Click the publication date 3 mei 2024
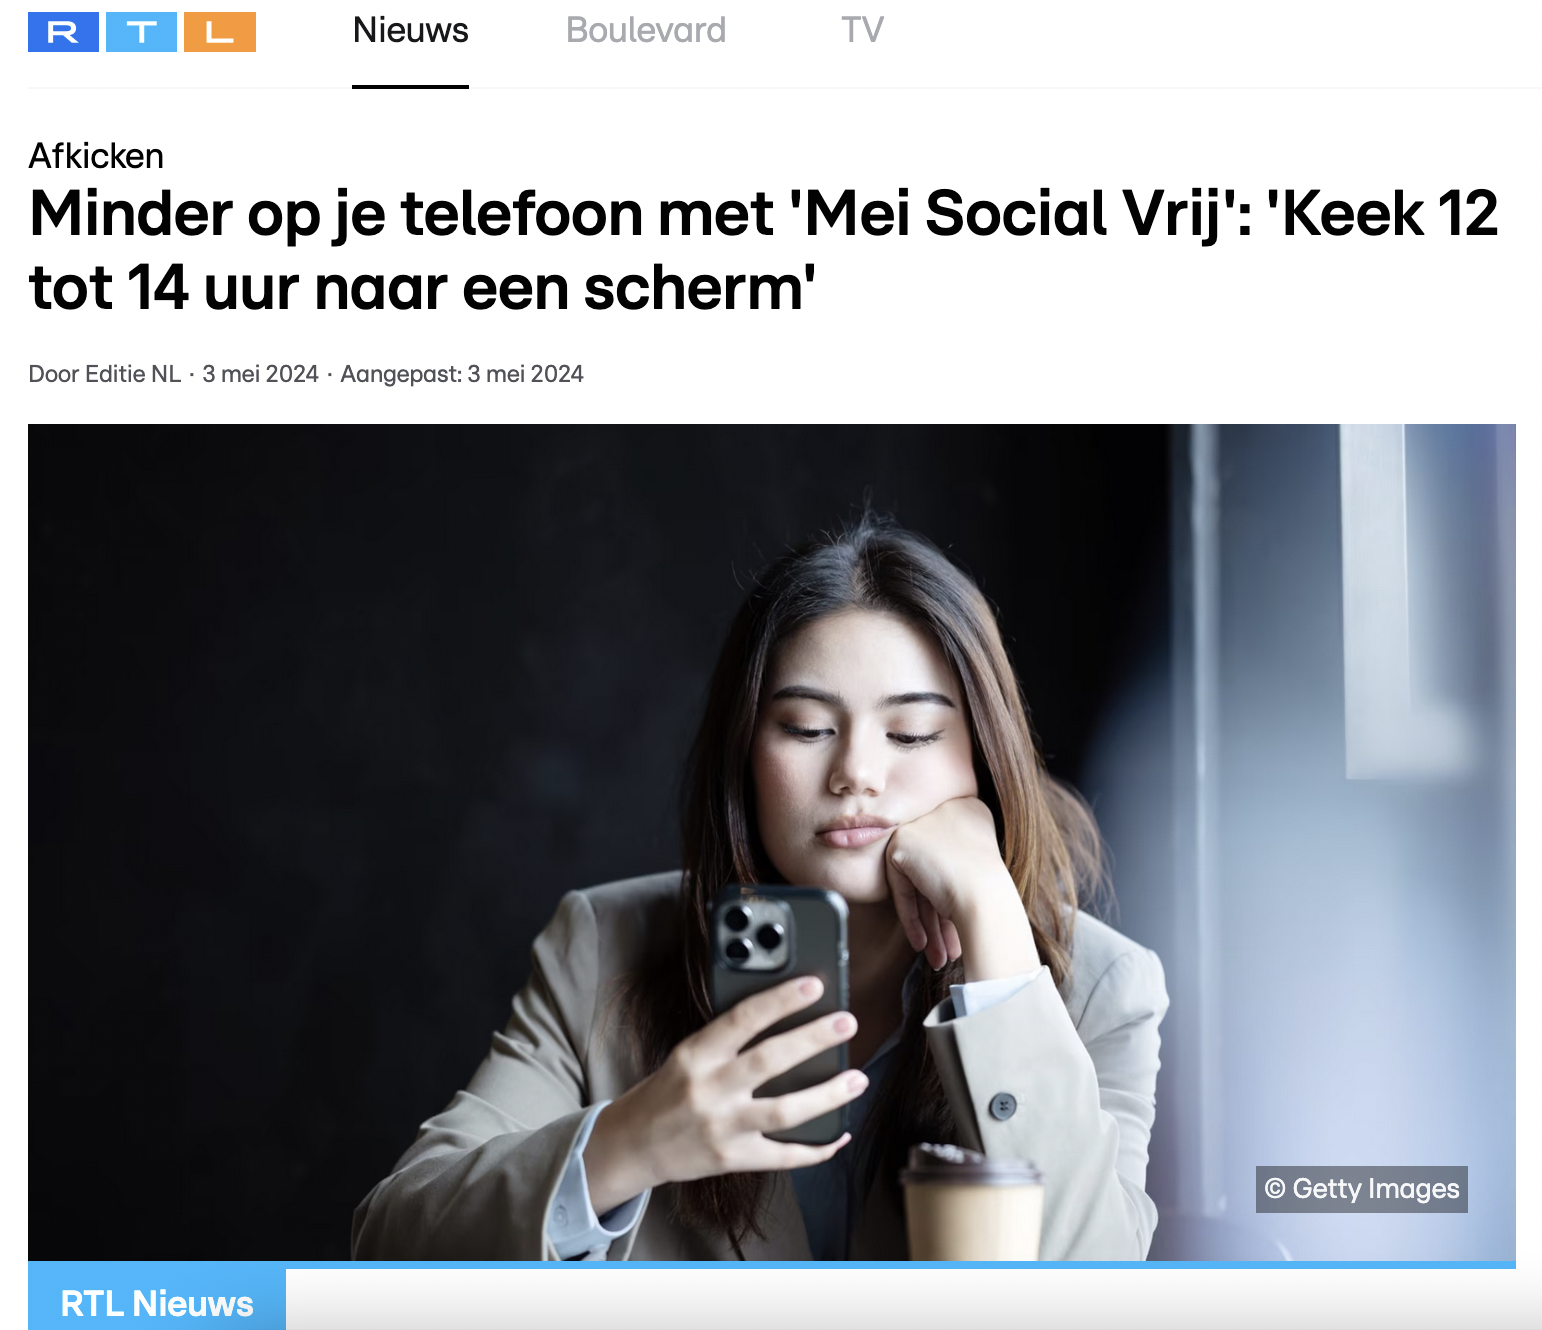 pyautogui.click(x=260, y=374)
